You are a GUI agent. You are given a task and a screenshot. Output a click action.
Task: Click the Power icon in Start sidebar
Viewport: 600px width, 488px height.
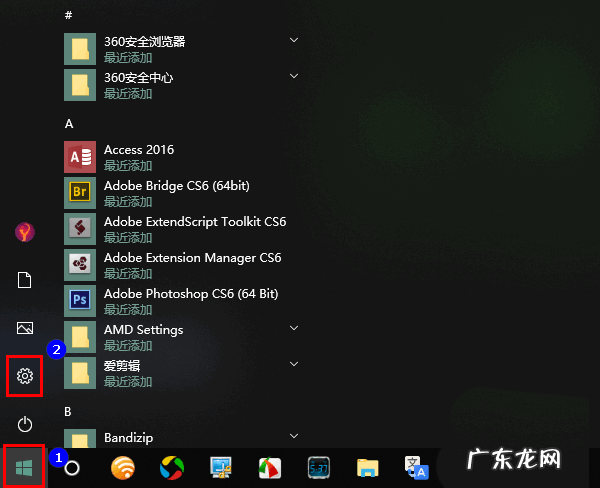pos(25,424)
